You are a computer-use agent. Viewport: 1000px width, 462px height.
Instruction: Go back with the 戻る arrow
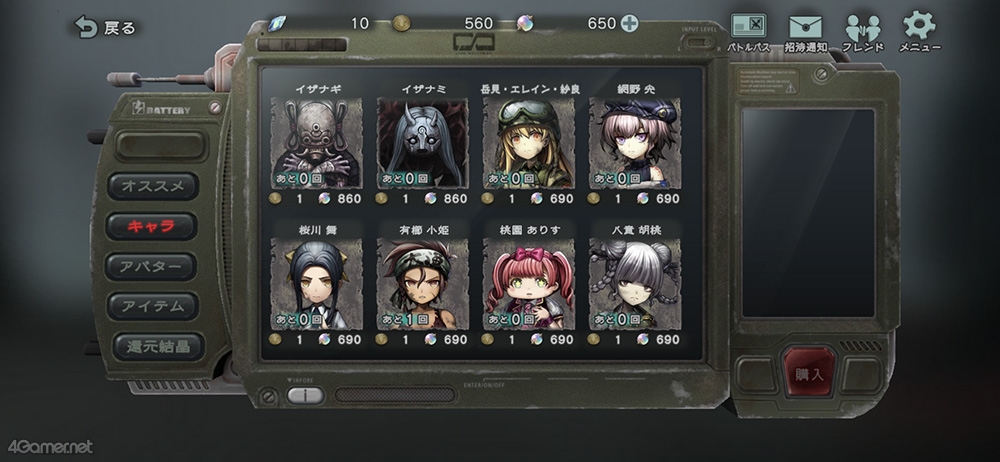click(x=105, y=27)
